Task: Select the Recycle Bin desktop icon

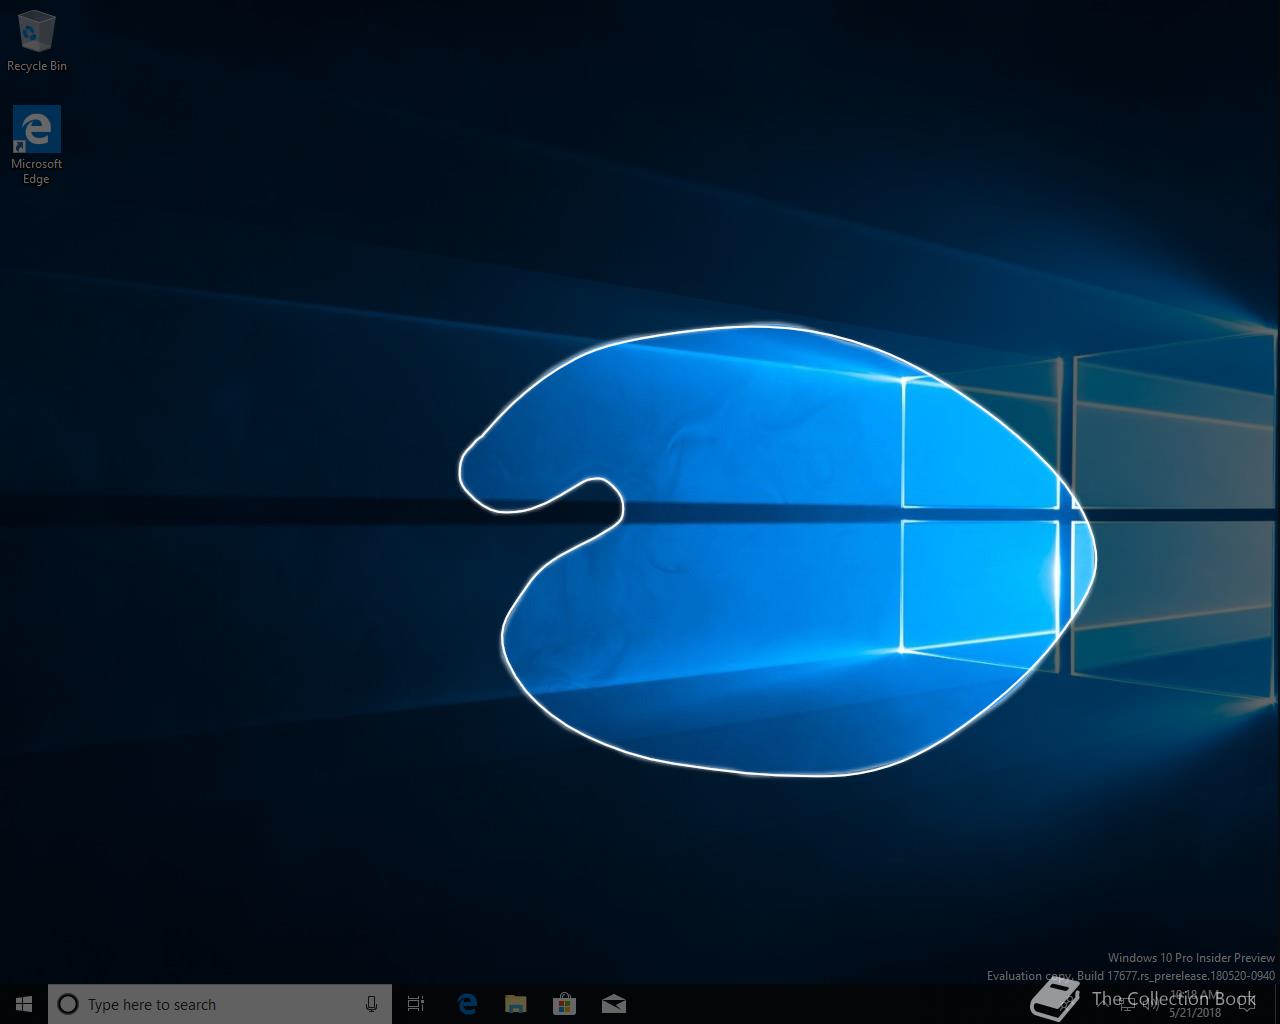Action: pyautogui.click(x=36, y=40)
